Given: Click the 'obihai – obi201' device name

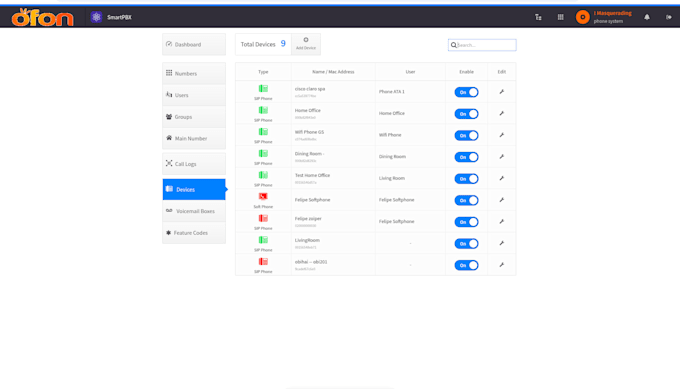Looking at the screenshot, I should click(311, 262).
